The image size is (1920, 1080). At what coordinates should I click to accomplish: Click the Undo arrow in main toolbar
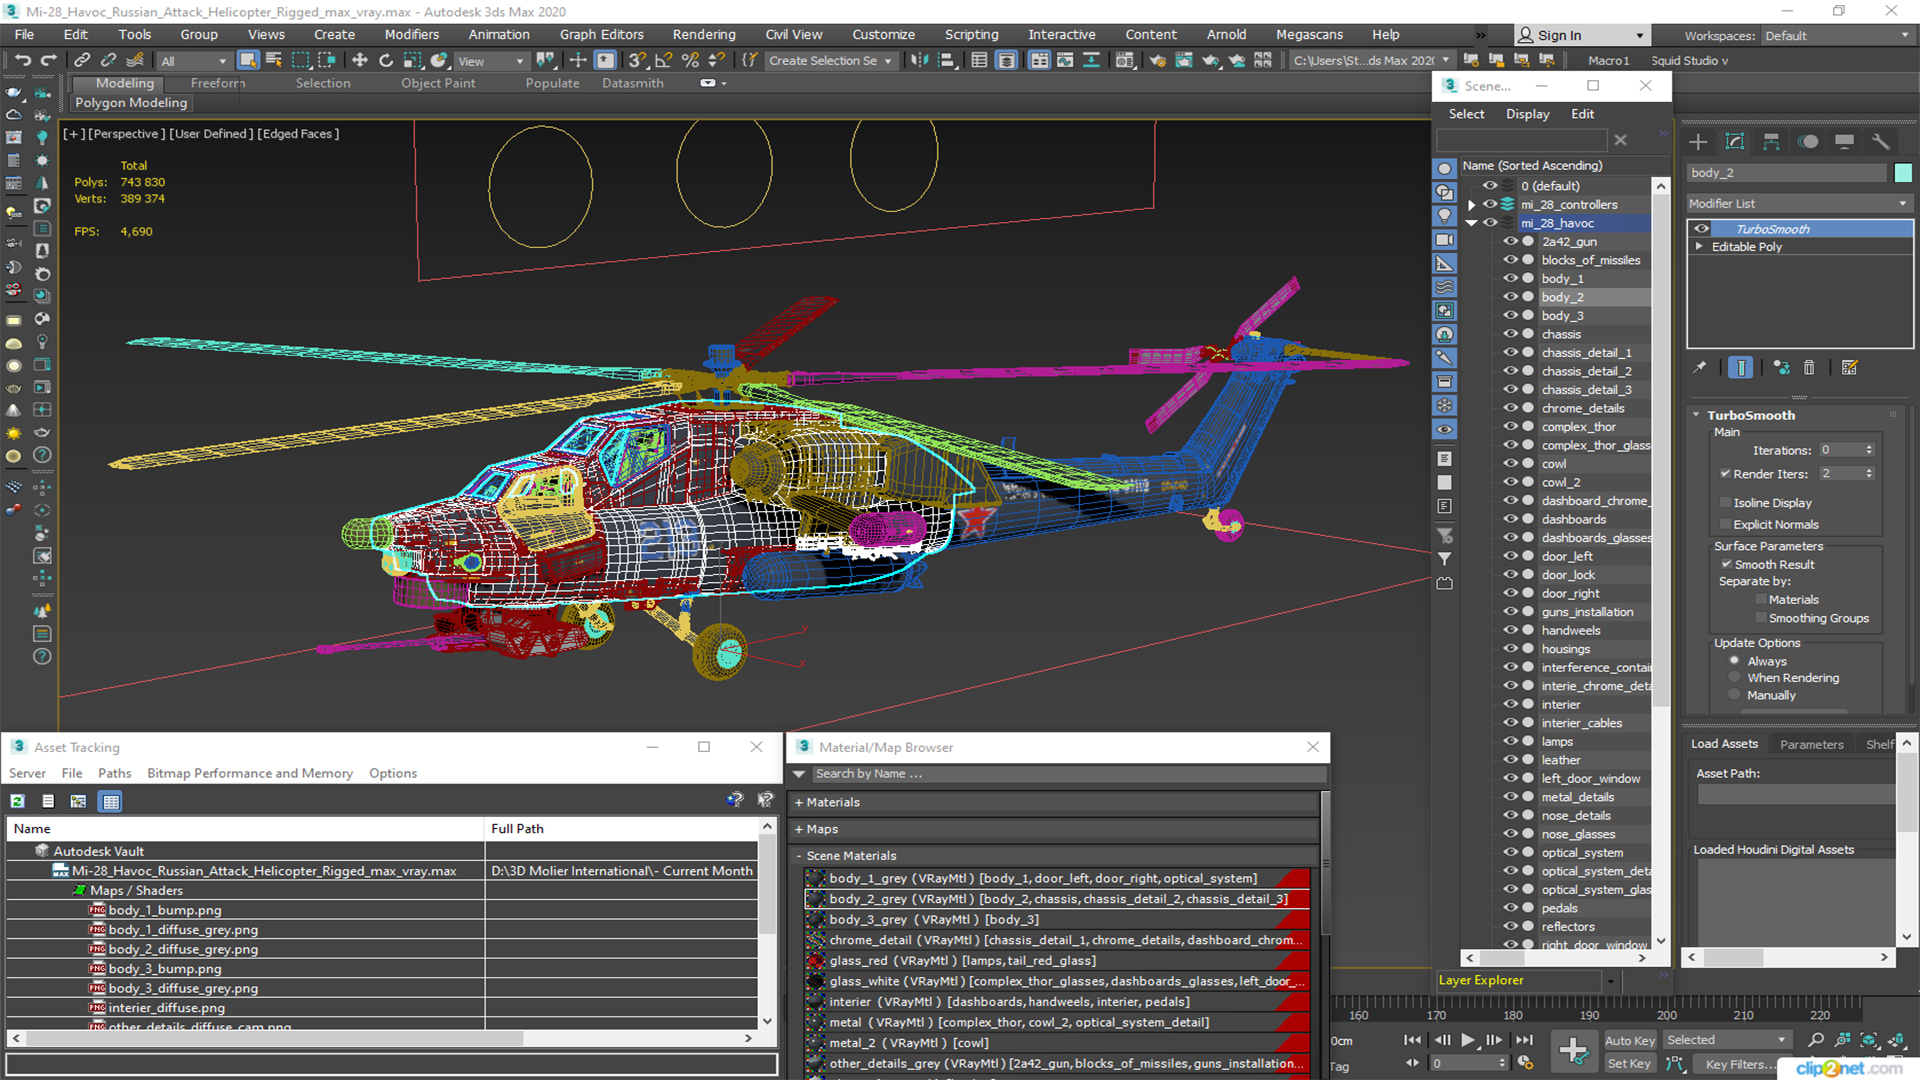[x=22, y=61]
